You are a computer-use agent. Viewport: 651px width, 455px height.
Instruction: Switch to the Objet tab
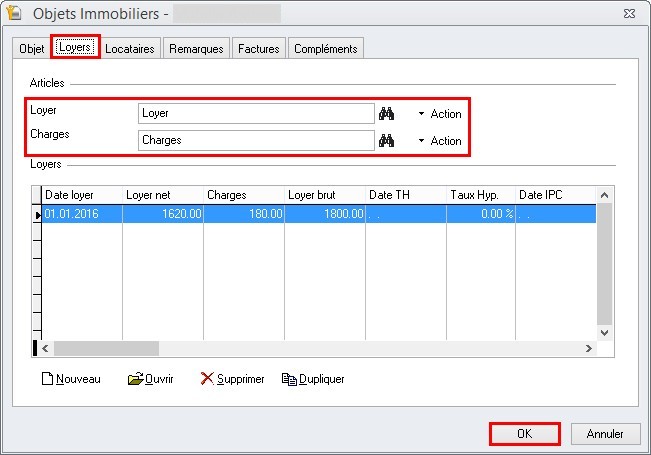[32, 49]
